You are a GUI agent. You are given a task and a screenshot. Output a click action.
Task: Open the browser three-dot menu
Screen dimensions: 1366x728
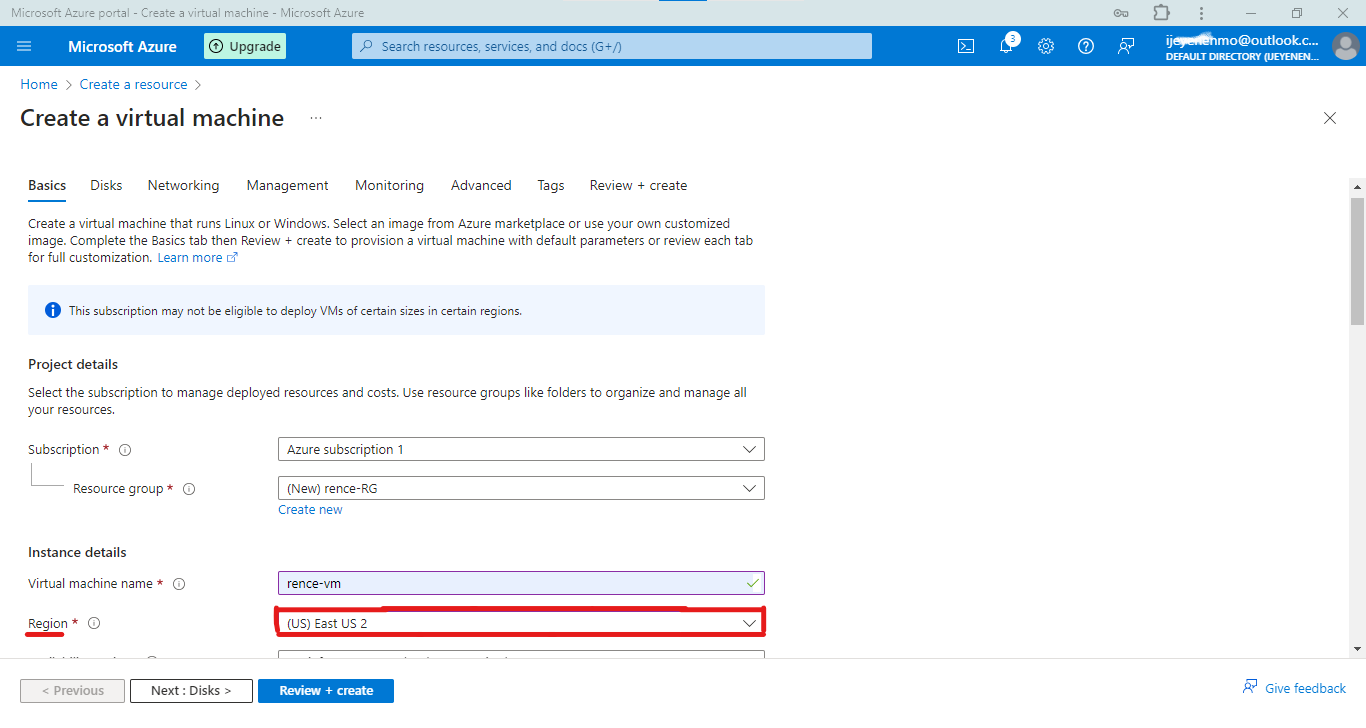[1201, 13]
